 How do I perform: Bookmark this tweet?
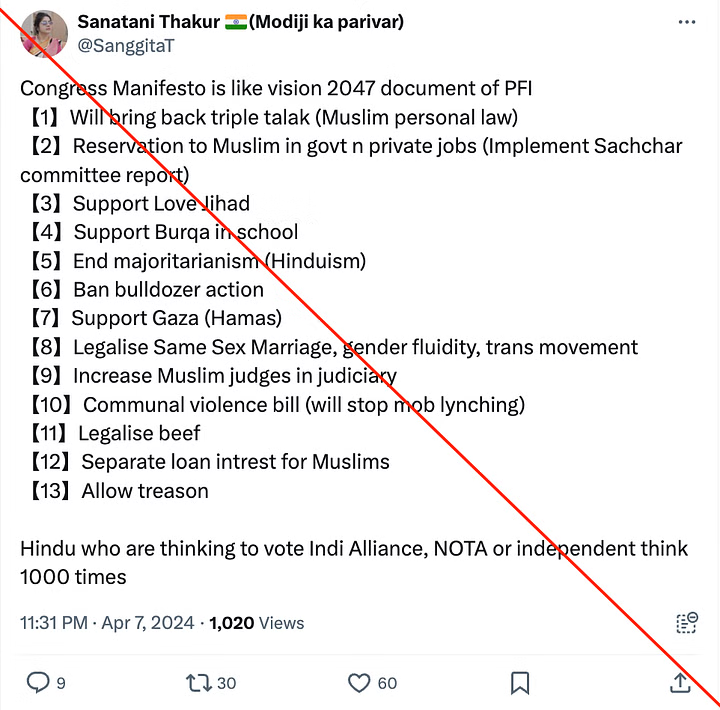[x=520, y=683]
